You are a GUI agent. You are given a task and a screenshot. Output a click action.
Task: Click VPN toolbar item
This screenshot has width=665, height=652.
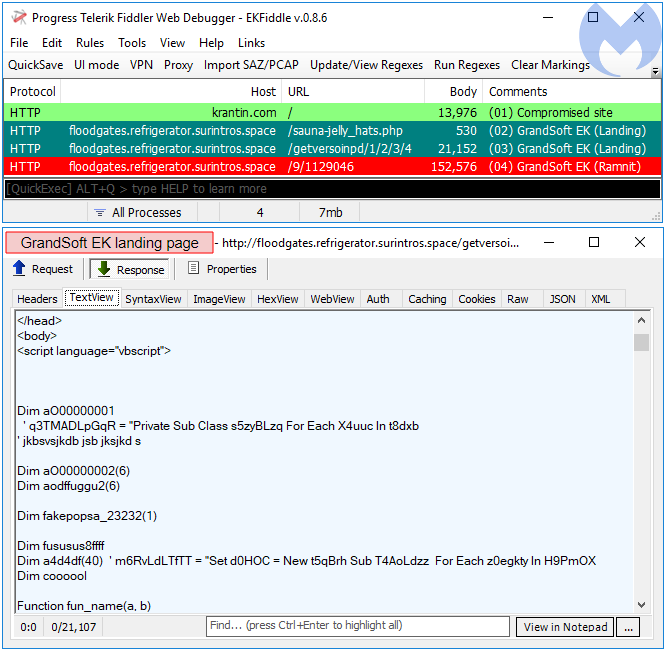coord(141,65)
